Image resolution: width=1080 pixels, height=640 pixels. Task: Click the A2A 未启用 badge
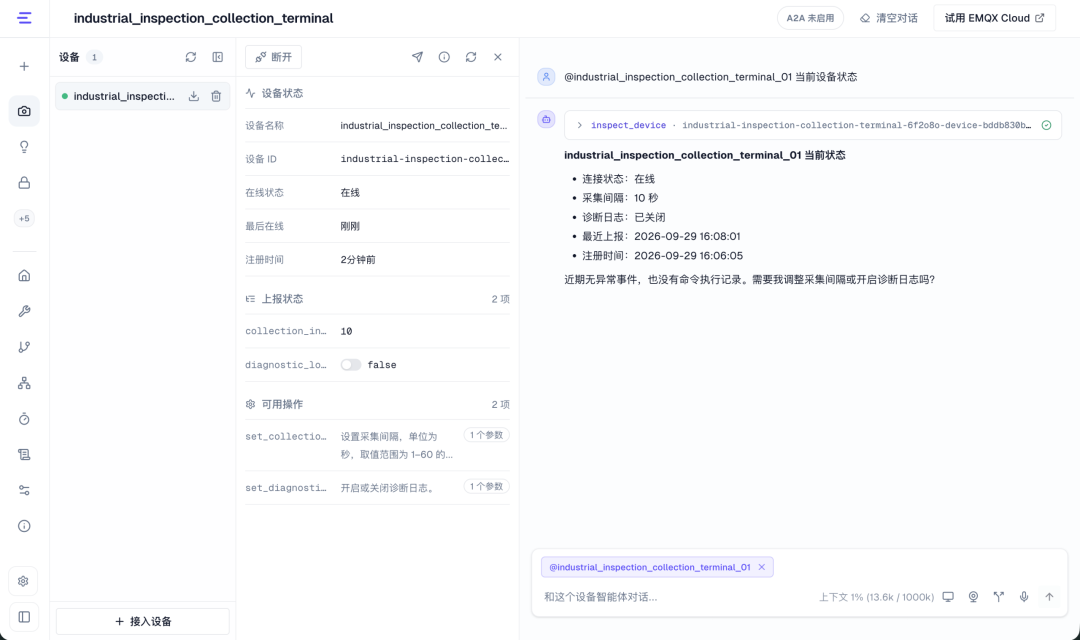click(810, 18)
